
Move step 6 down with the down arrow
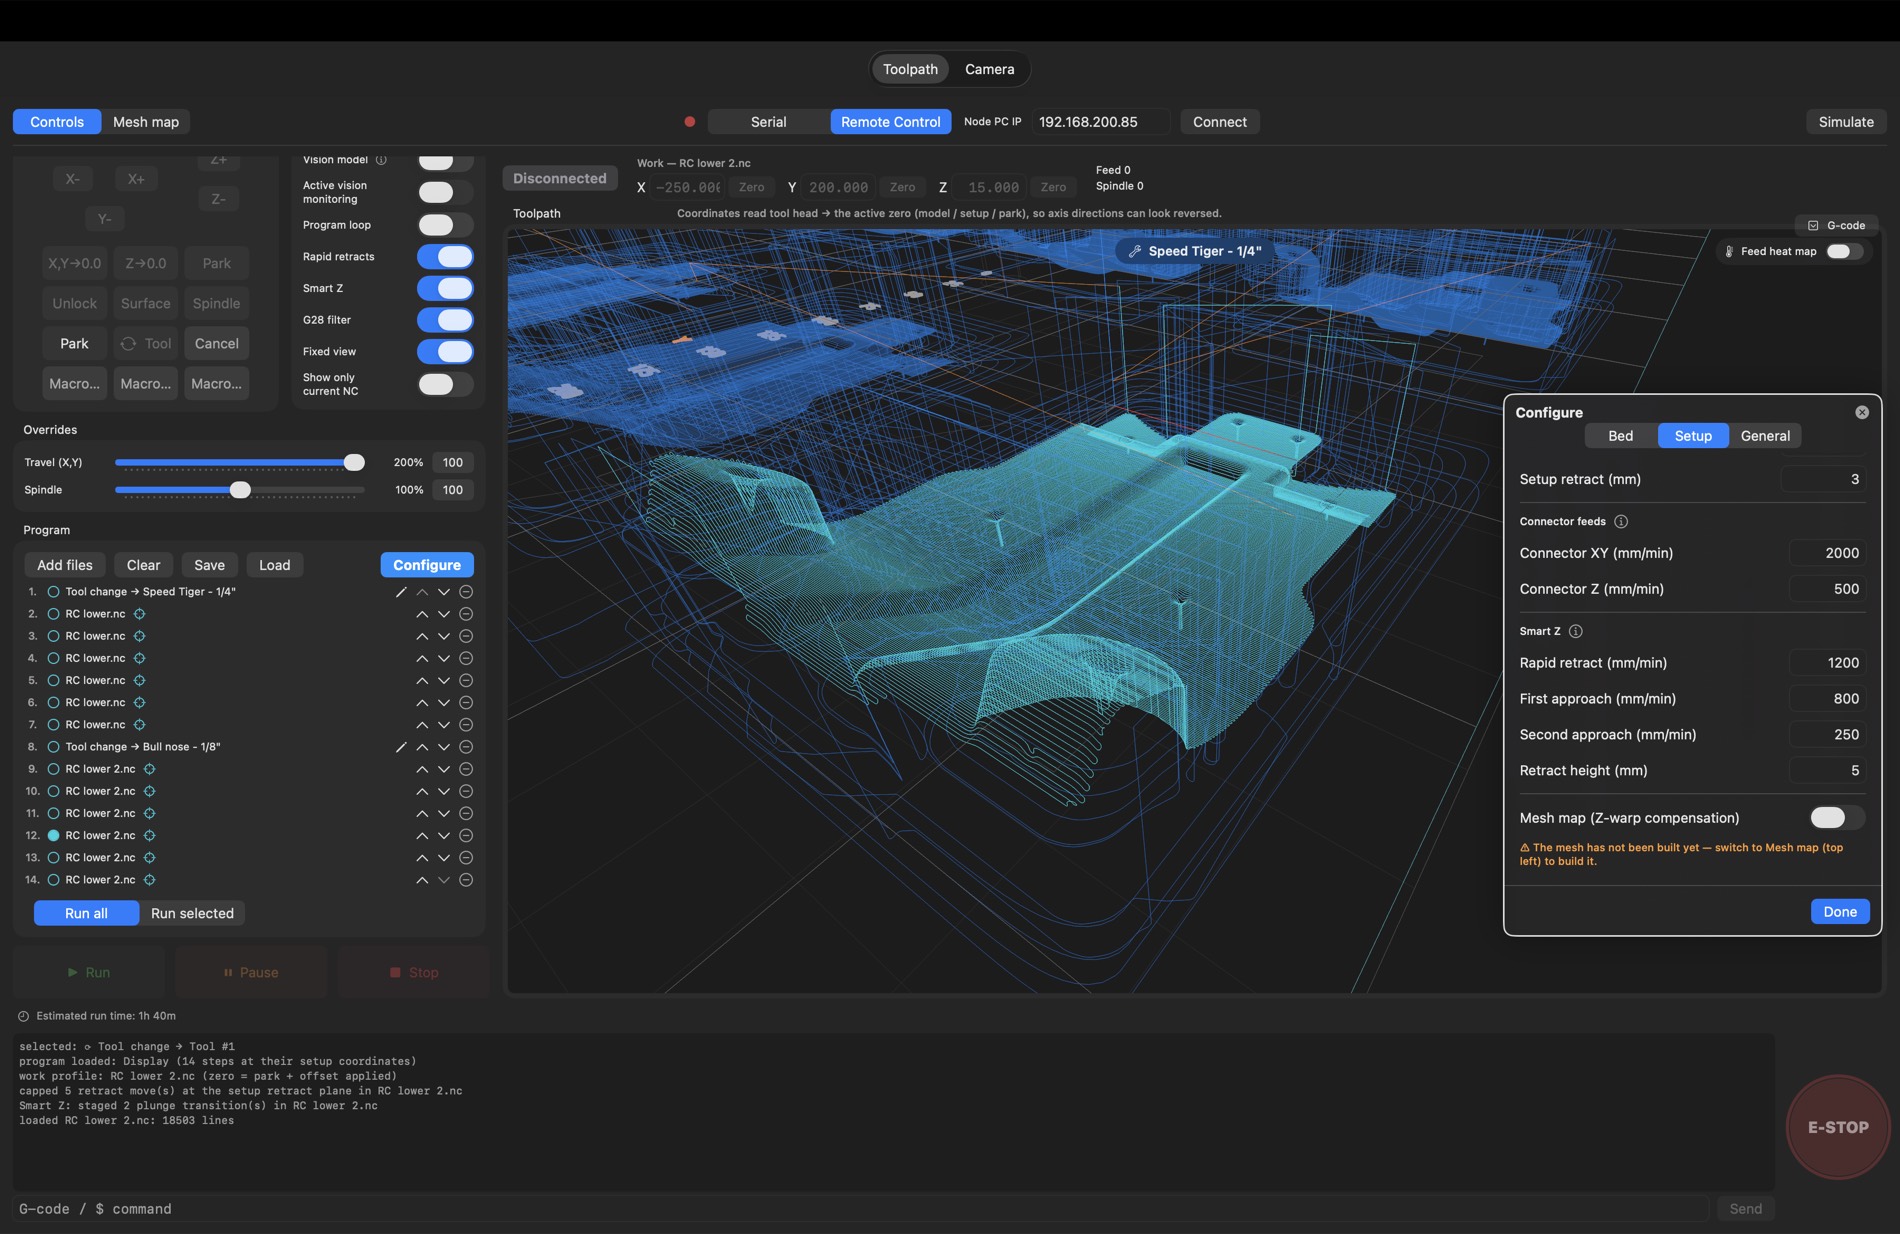tap(444, 703)
